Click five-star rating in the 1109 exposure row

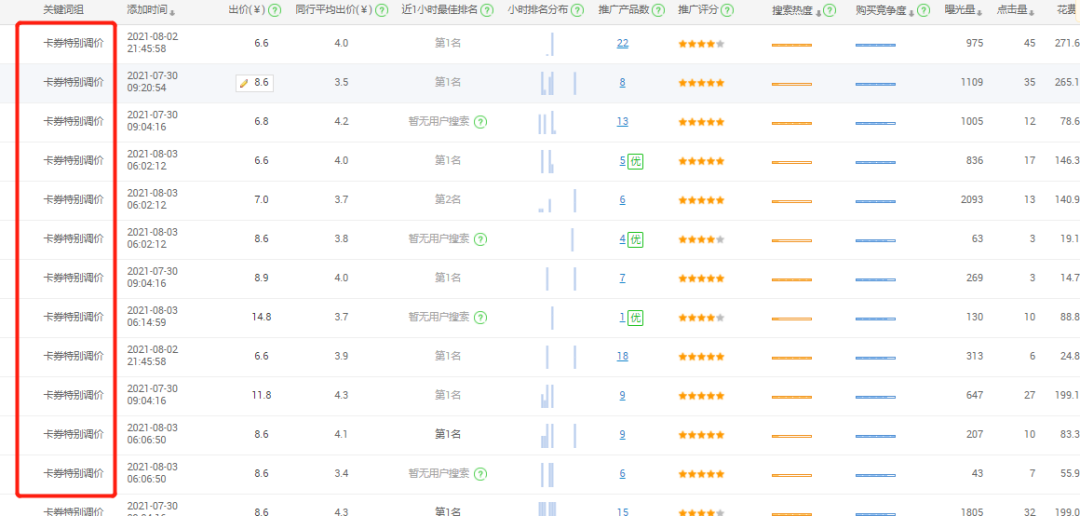pos(701,83)
